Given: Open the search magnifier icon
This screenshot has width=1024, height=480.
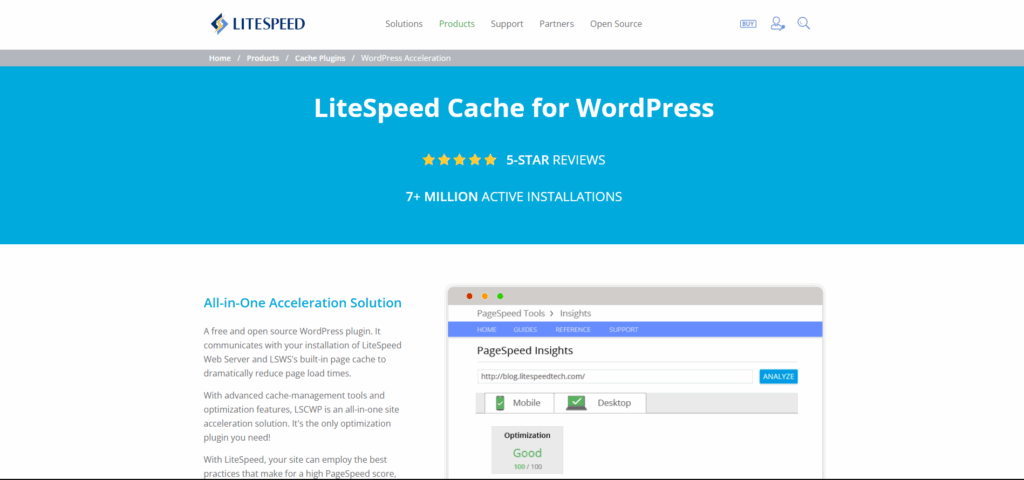Looking at the screenshot, I should [804, 24].
